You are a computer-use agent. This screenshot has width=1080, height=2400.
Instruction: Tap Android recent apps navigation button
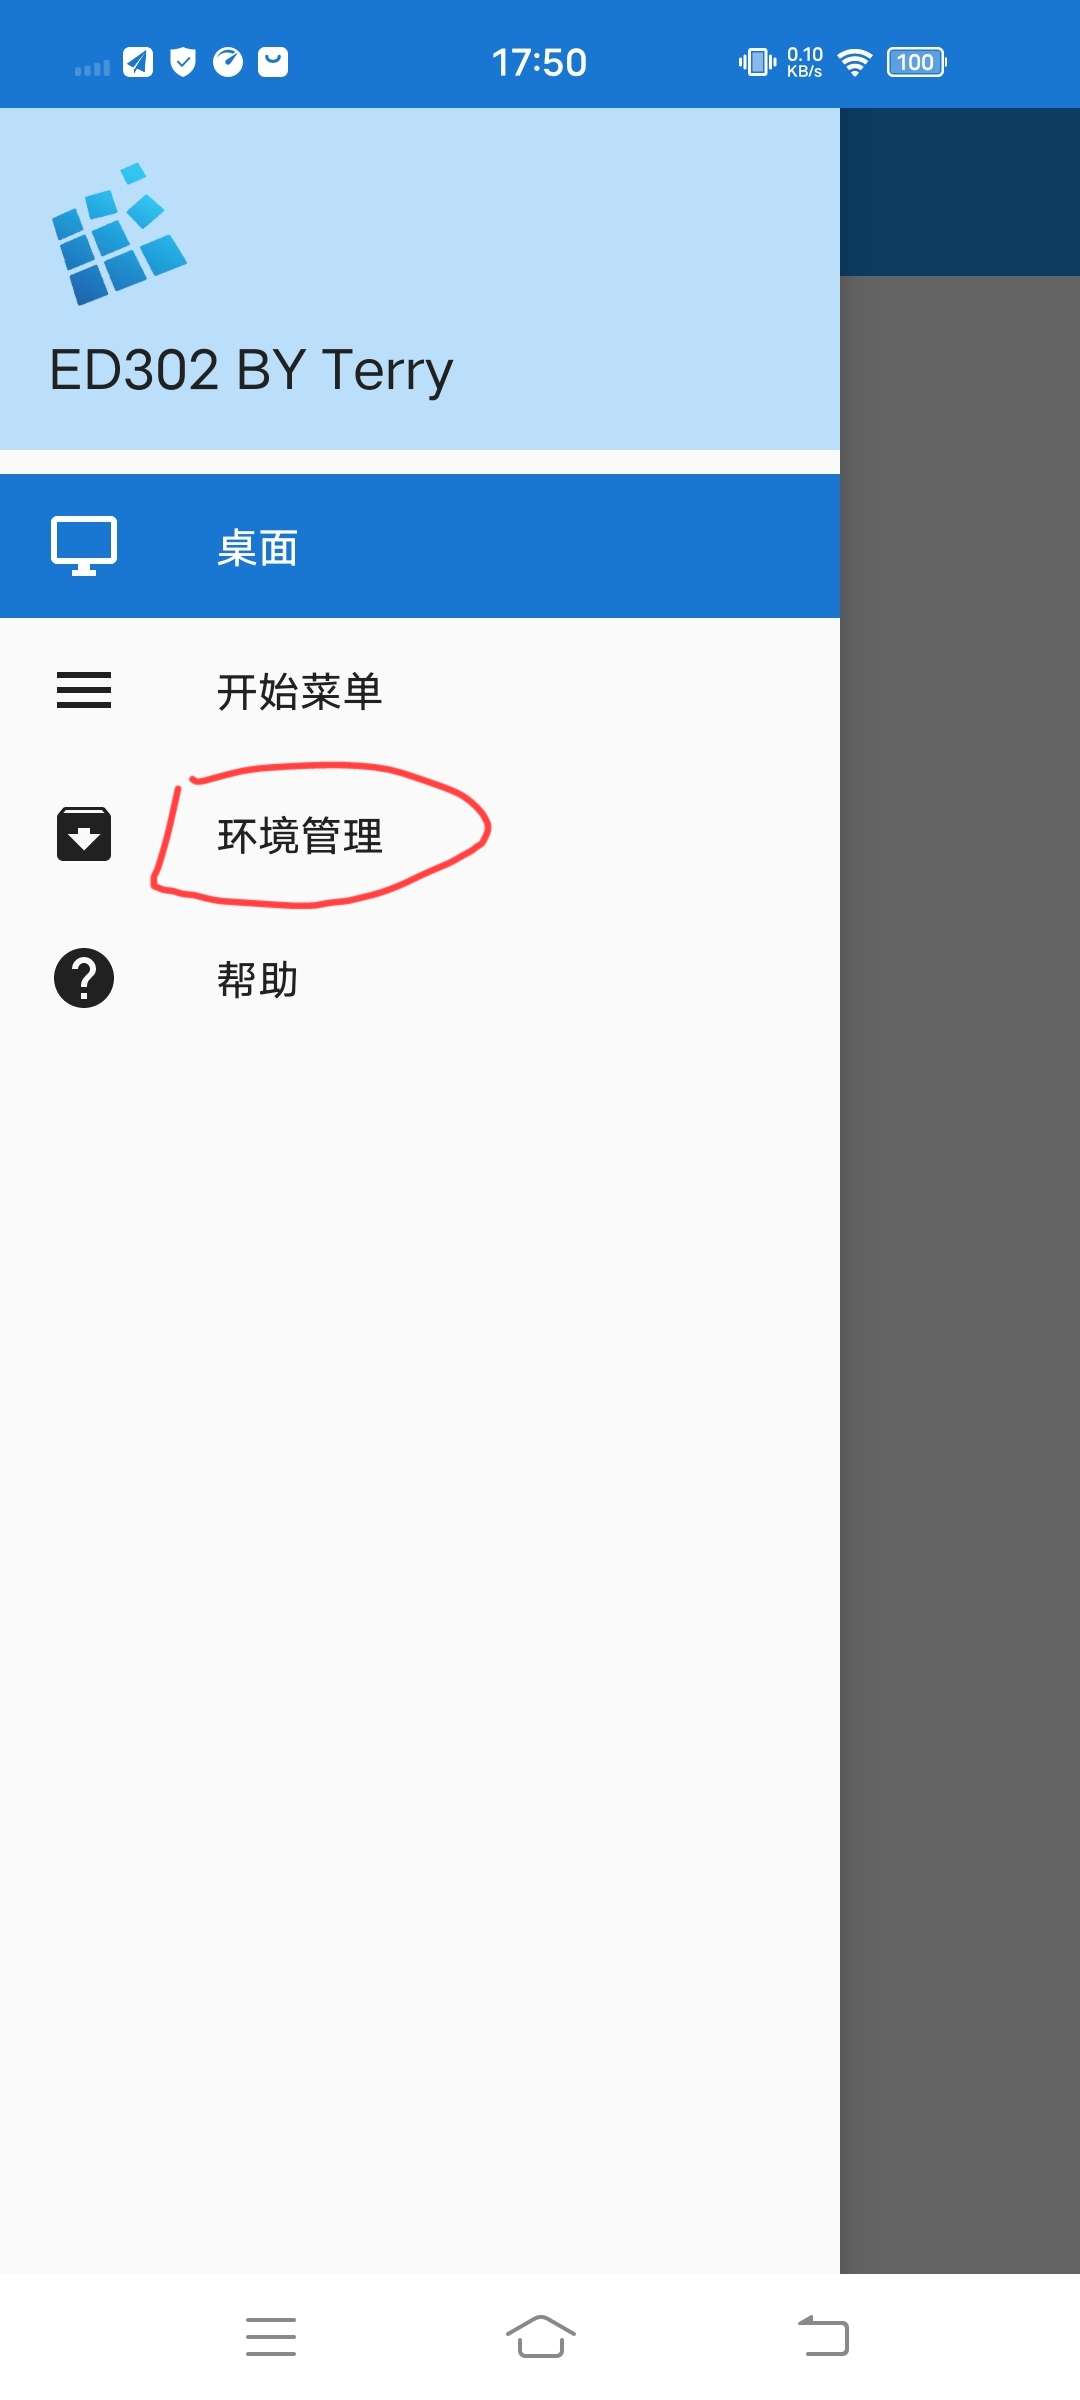click(271, 2337)
